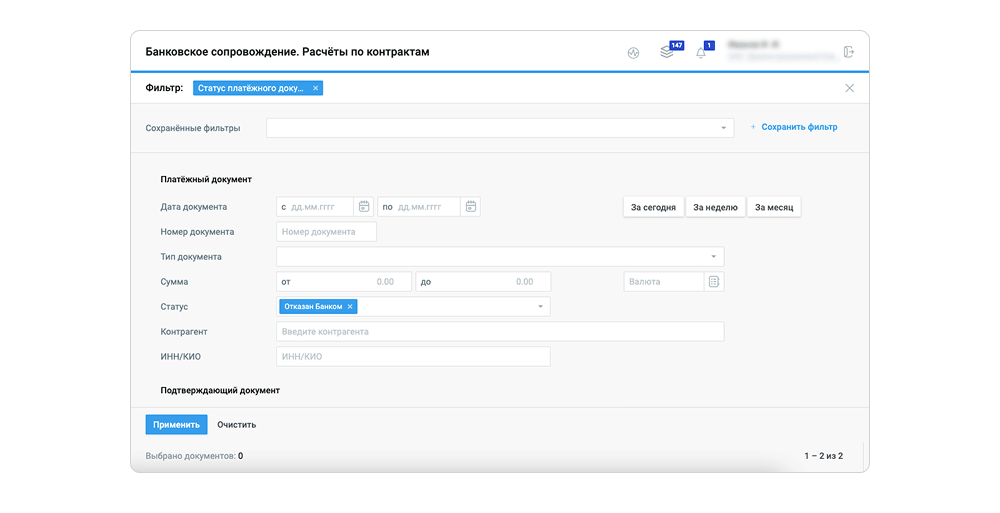Screen dimensions: 1000x513
Task: Click the 'Очистить' button
Action: [x=237, y=424]
